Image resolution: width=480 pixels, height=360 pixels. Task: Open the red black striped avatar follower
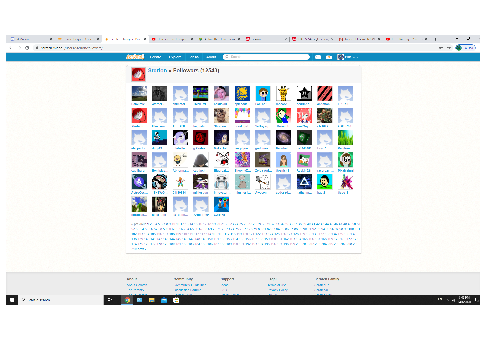click(325, 93)
